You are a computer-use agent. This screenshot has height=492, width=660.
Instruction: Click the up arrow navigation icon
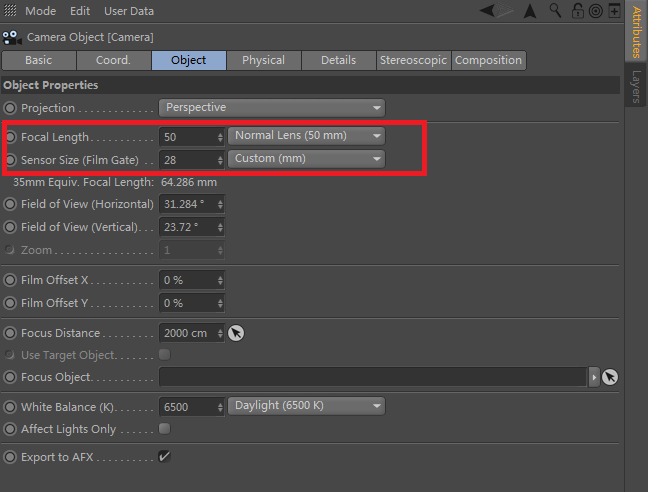coord(529,11)
